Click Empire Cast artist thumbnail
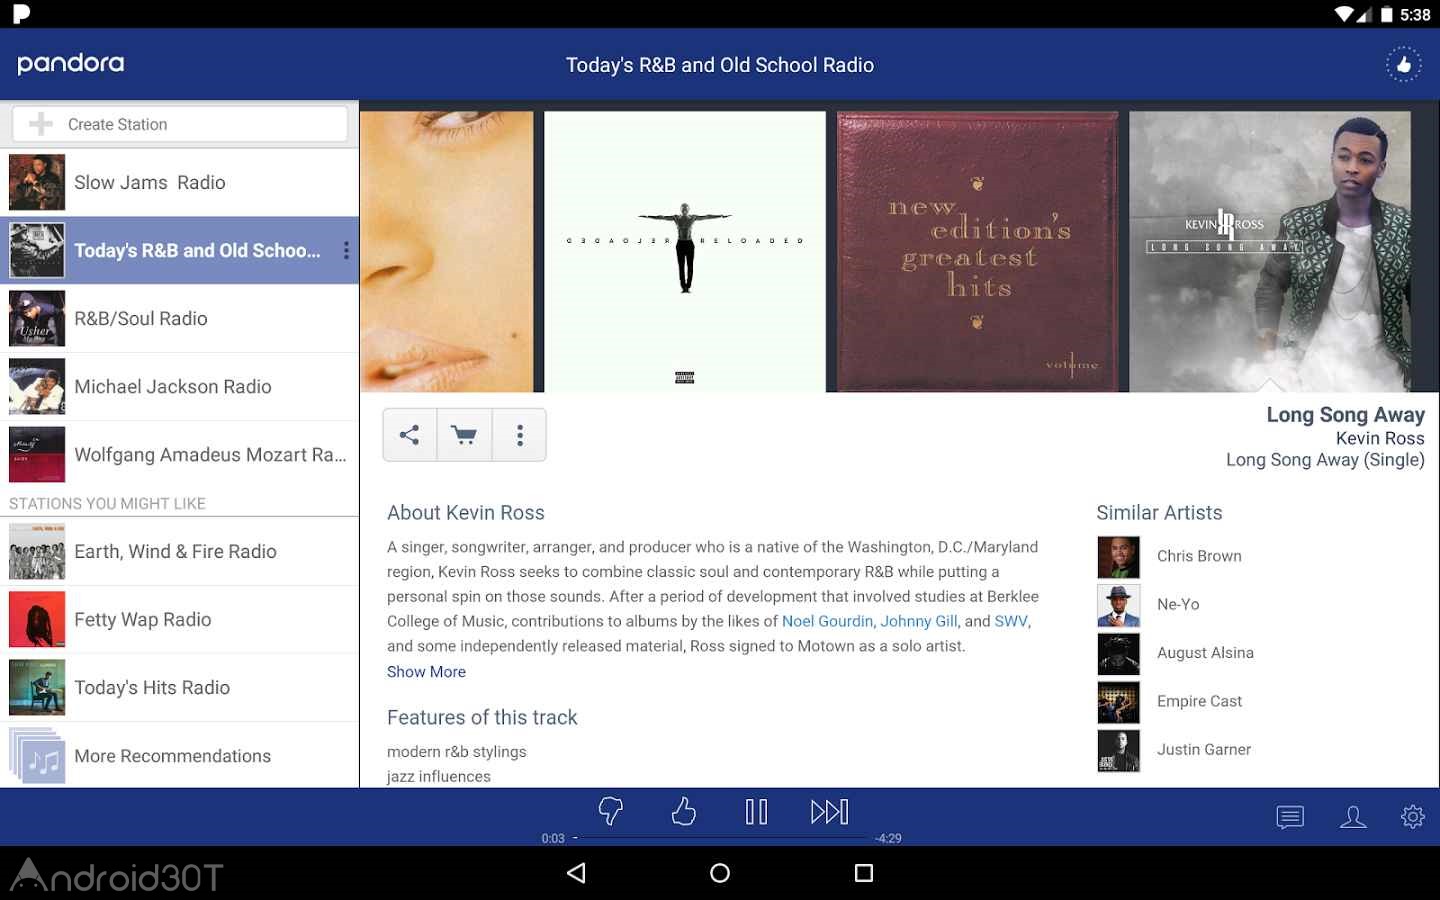Image resolution: width=1440 pixels, height=900 pixels. point(1118,702)
